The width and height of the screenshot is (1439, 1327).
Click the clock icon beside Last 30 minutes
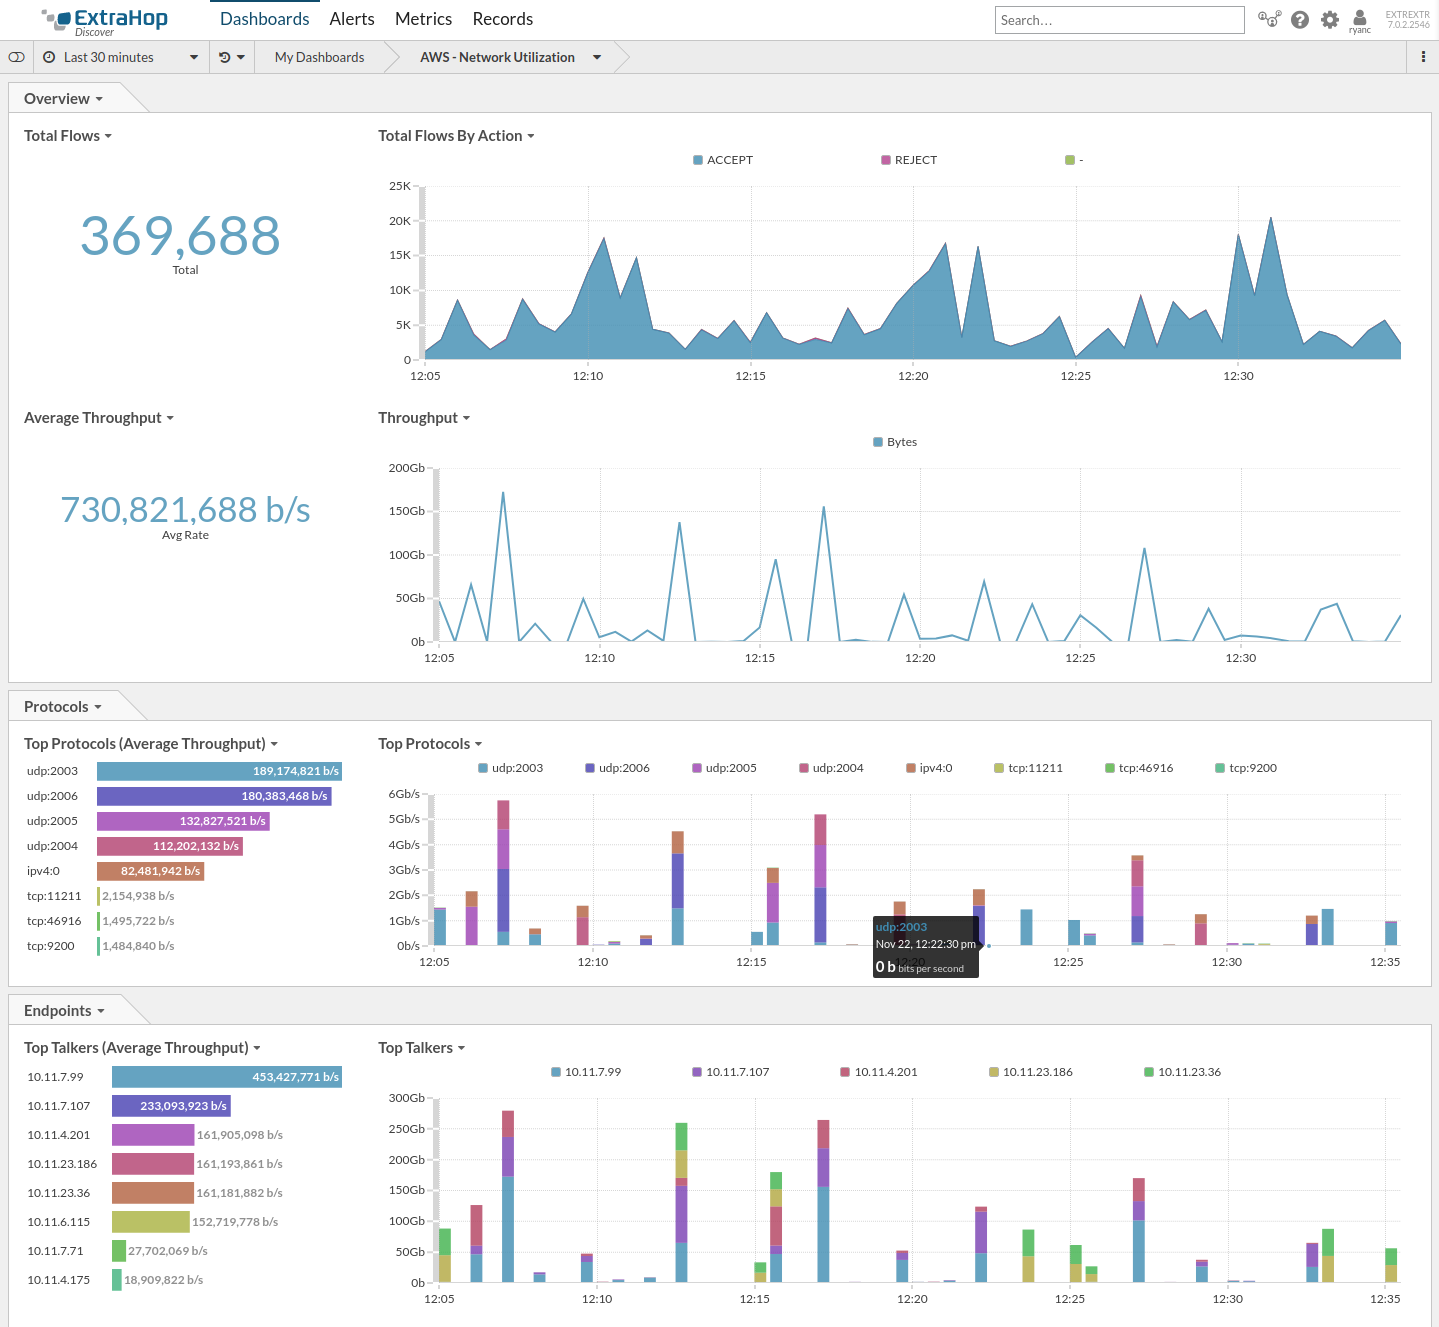coord(49,57)
